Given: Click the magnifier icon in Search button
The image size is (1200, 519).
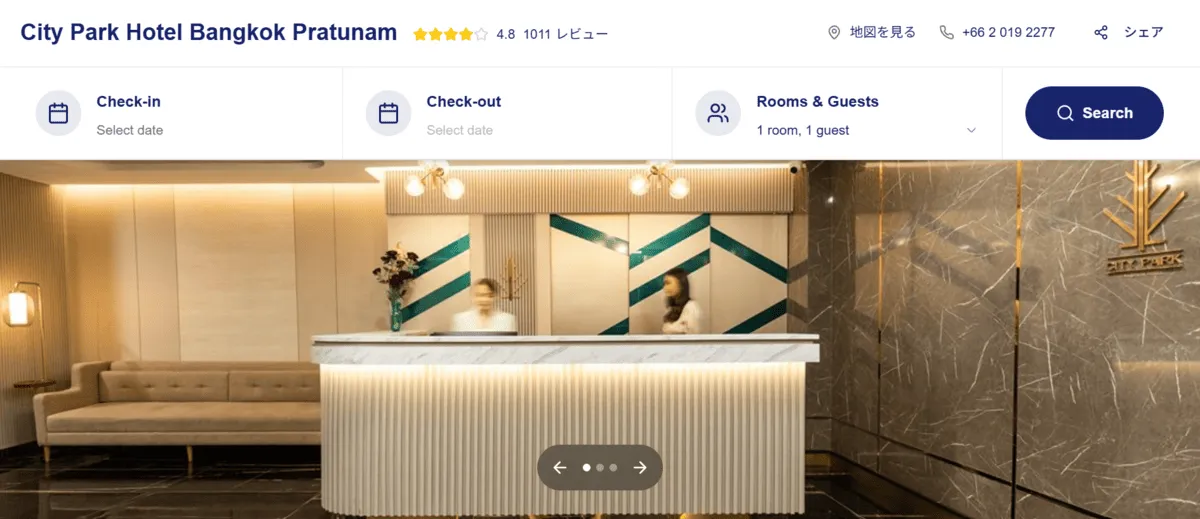Looking at the screenshot, I should click(1065, 113).
